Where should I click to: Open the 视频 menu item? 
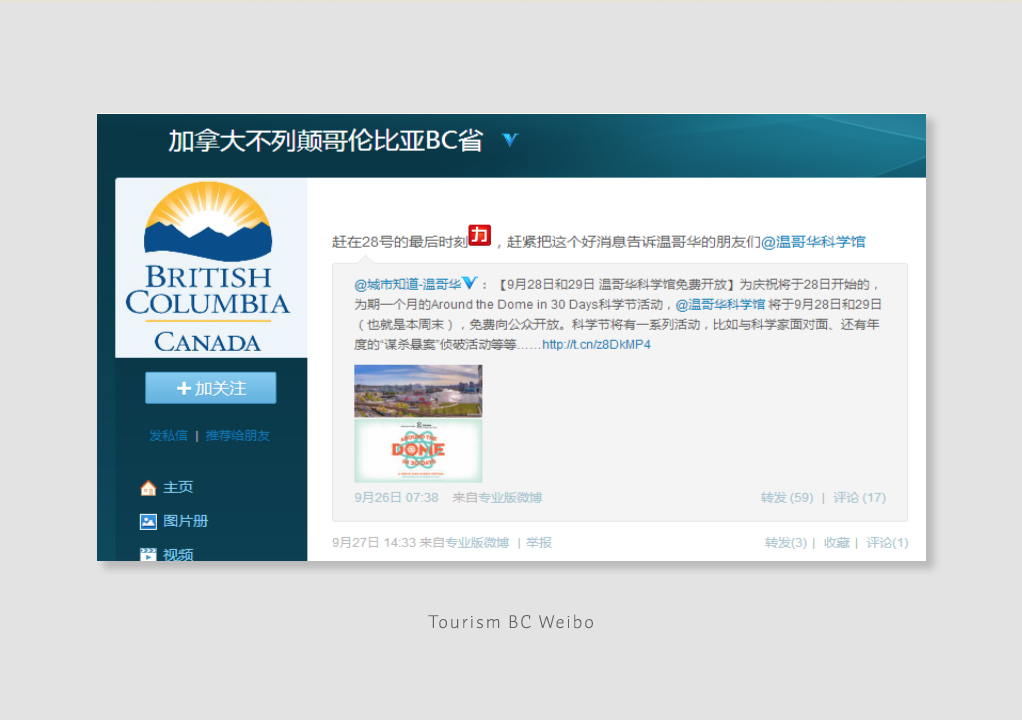(178, 554)
